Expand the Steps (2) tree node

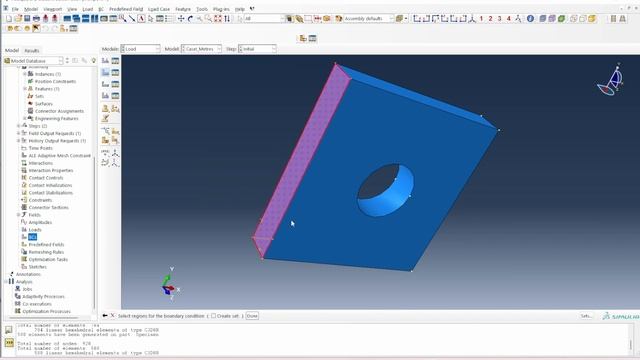point(18,126)
